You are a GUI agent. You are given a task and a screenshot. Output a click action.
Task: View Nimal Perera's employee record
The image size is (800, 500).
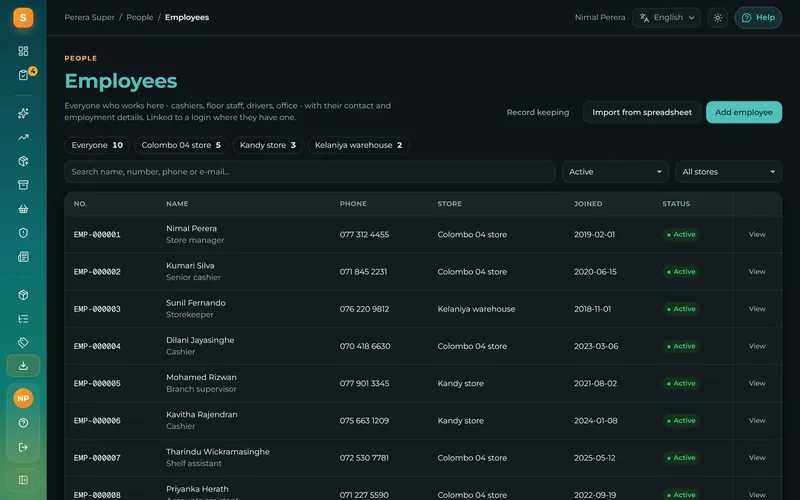[757, 235]
